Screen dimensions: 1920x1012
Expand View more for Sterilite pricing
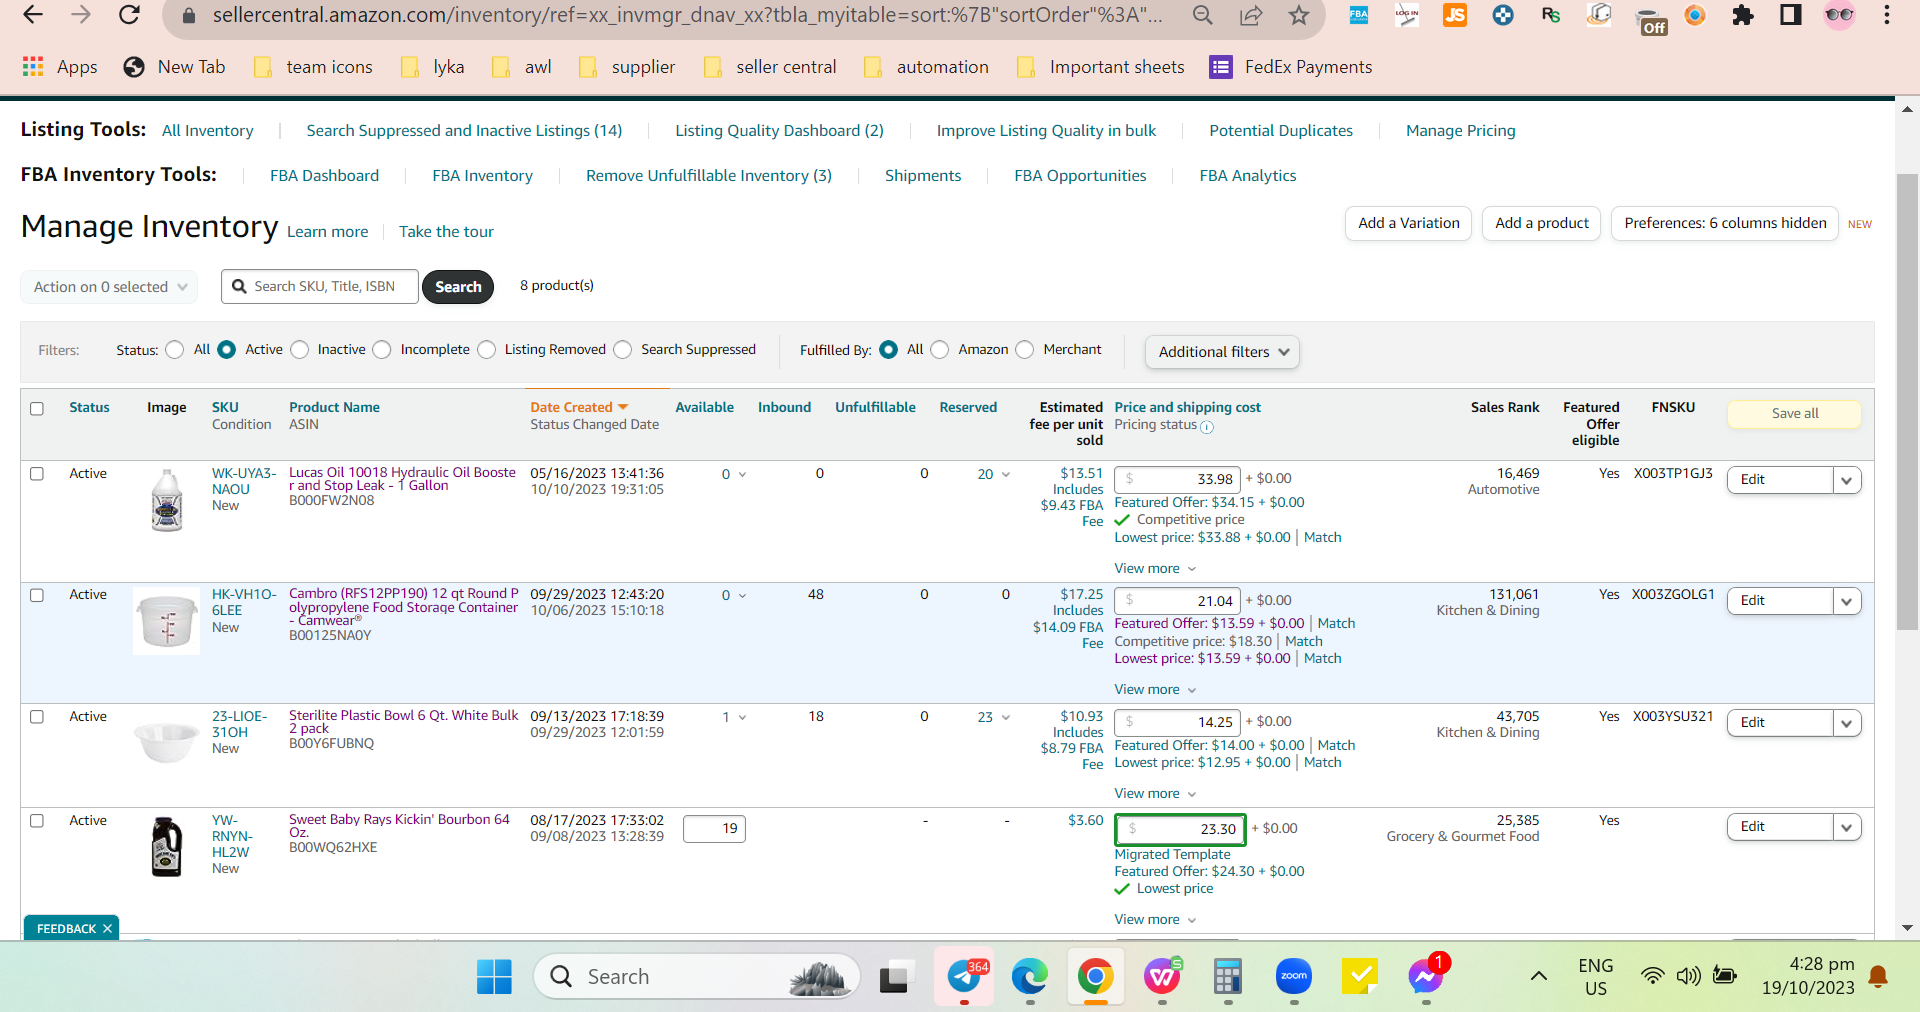pos(1155,794)
